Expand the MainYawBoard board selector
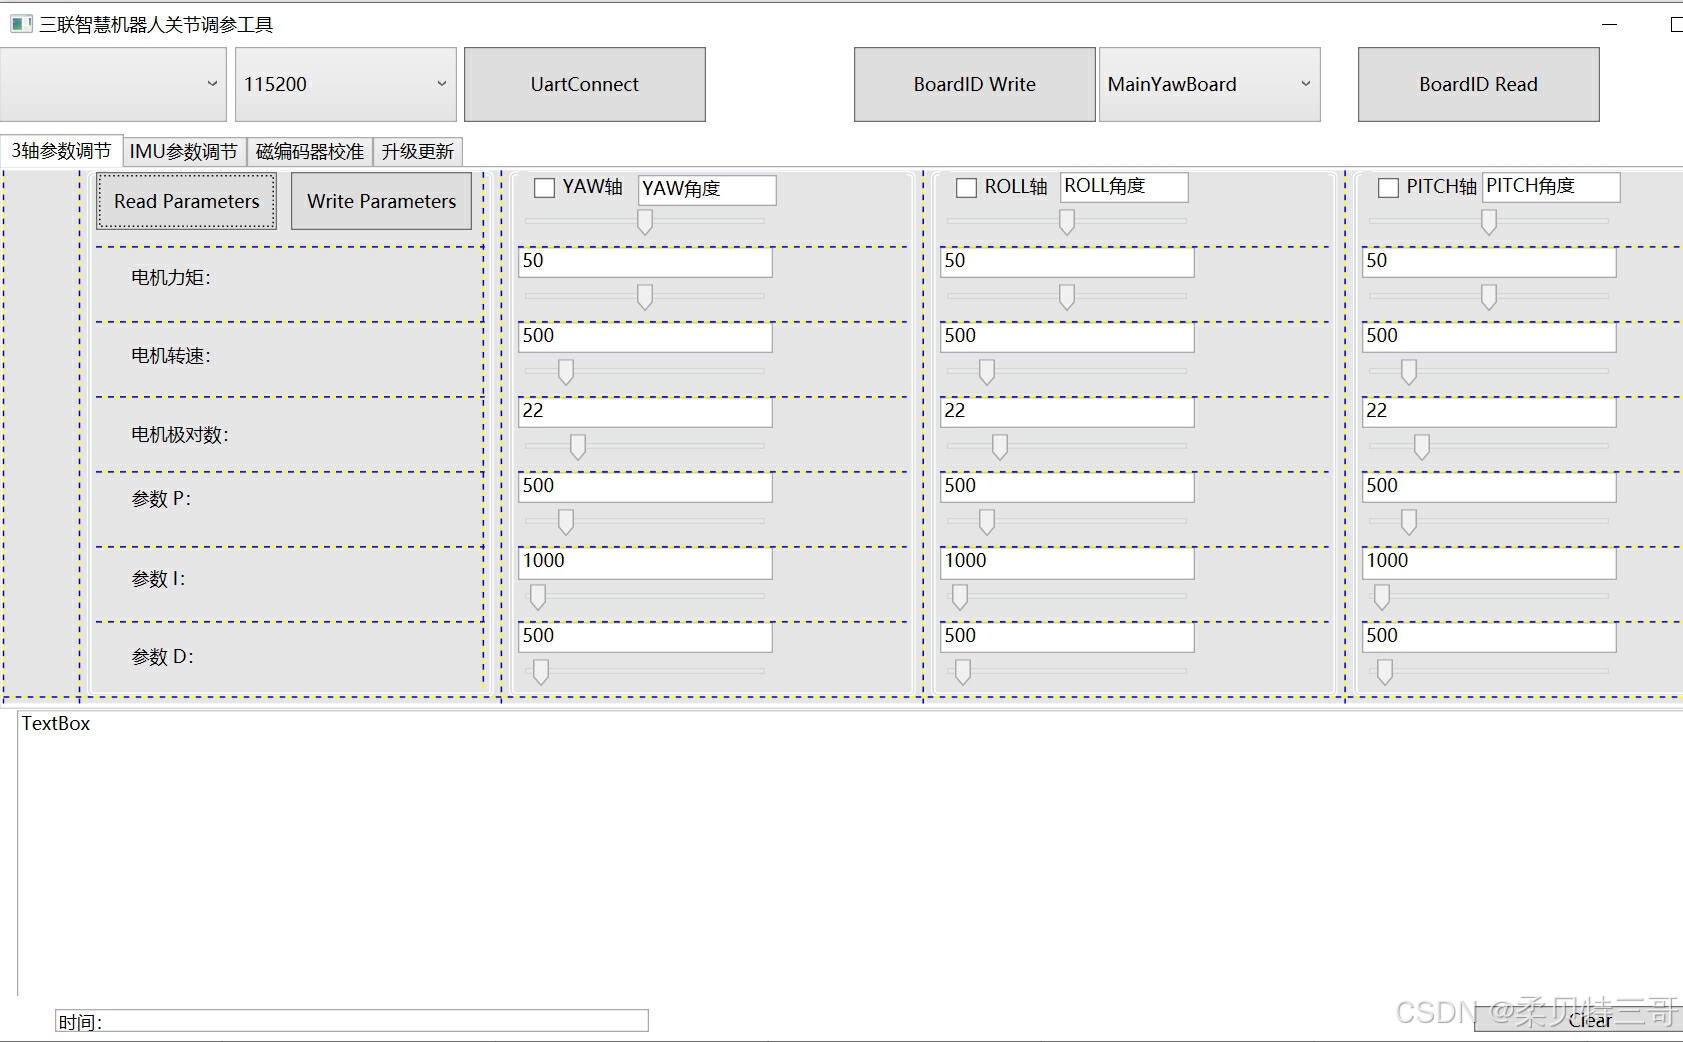Image resolution: width=1683 pixels, height=1042 pixels. [1210, 84]
